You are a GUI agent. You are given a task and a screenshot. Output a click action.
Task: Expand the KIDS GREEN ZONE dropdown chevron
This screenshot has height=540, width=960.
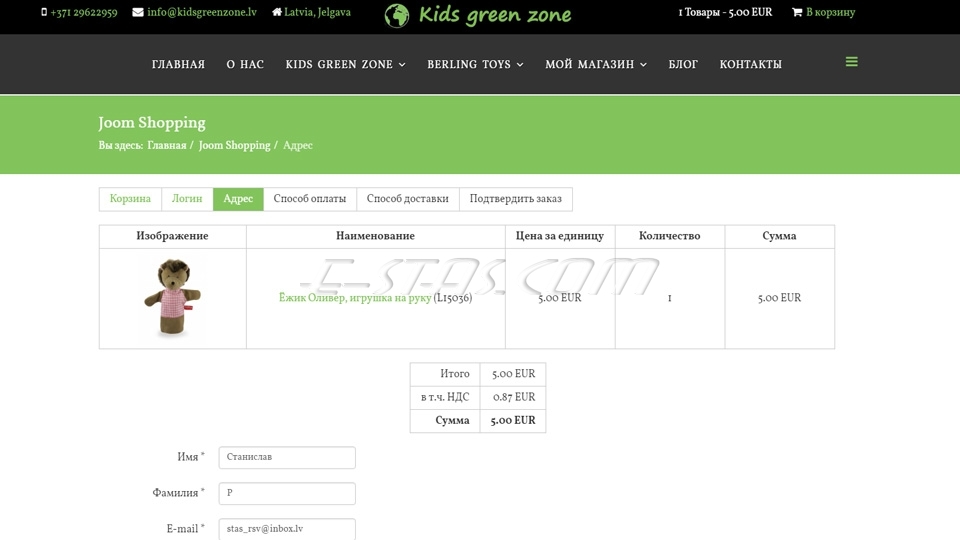(x=402, y=64)
